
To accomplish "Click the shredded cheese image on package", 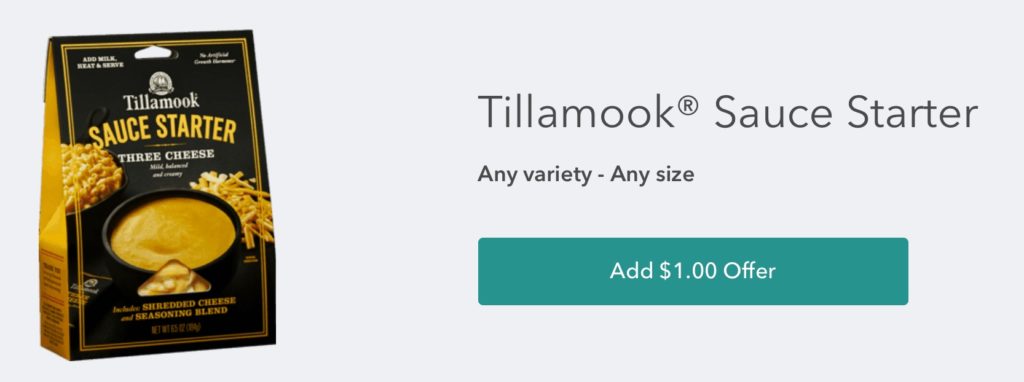I will 234,202.
